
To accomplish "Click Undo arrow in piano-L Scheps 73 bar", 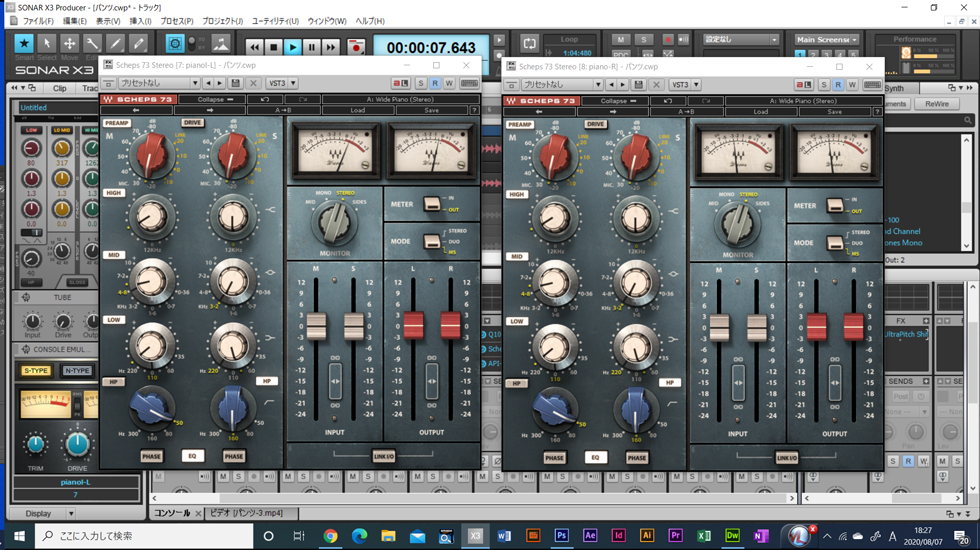I will 265,99.
